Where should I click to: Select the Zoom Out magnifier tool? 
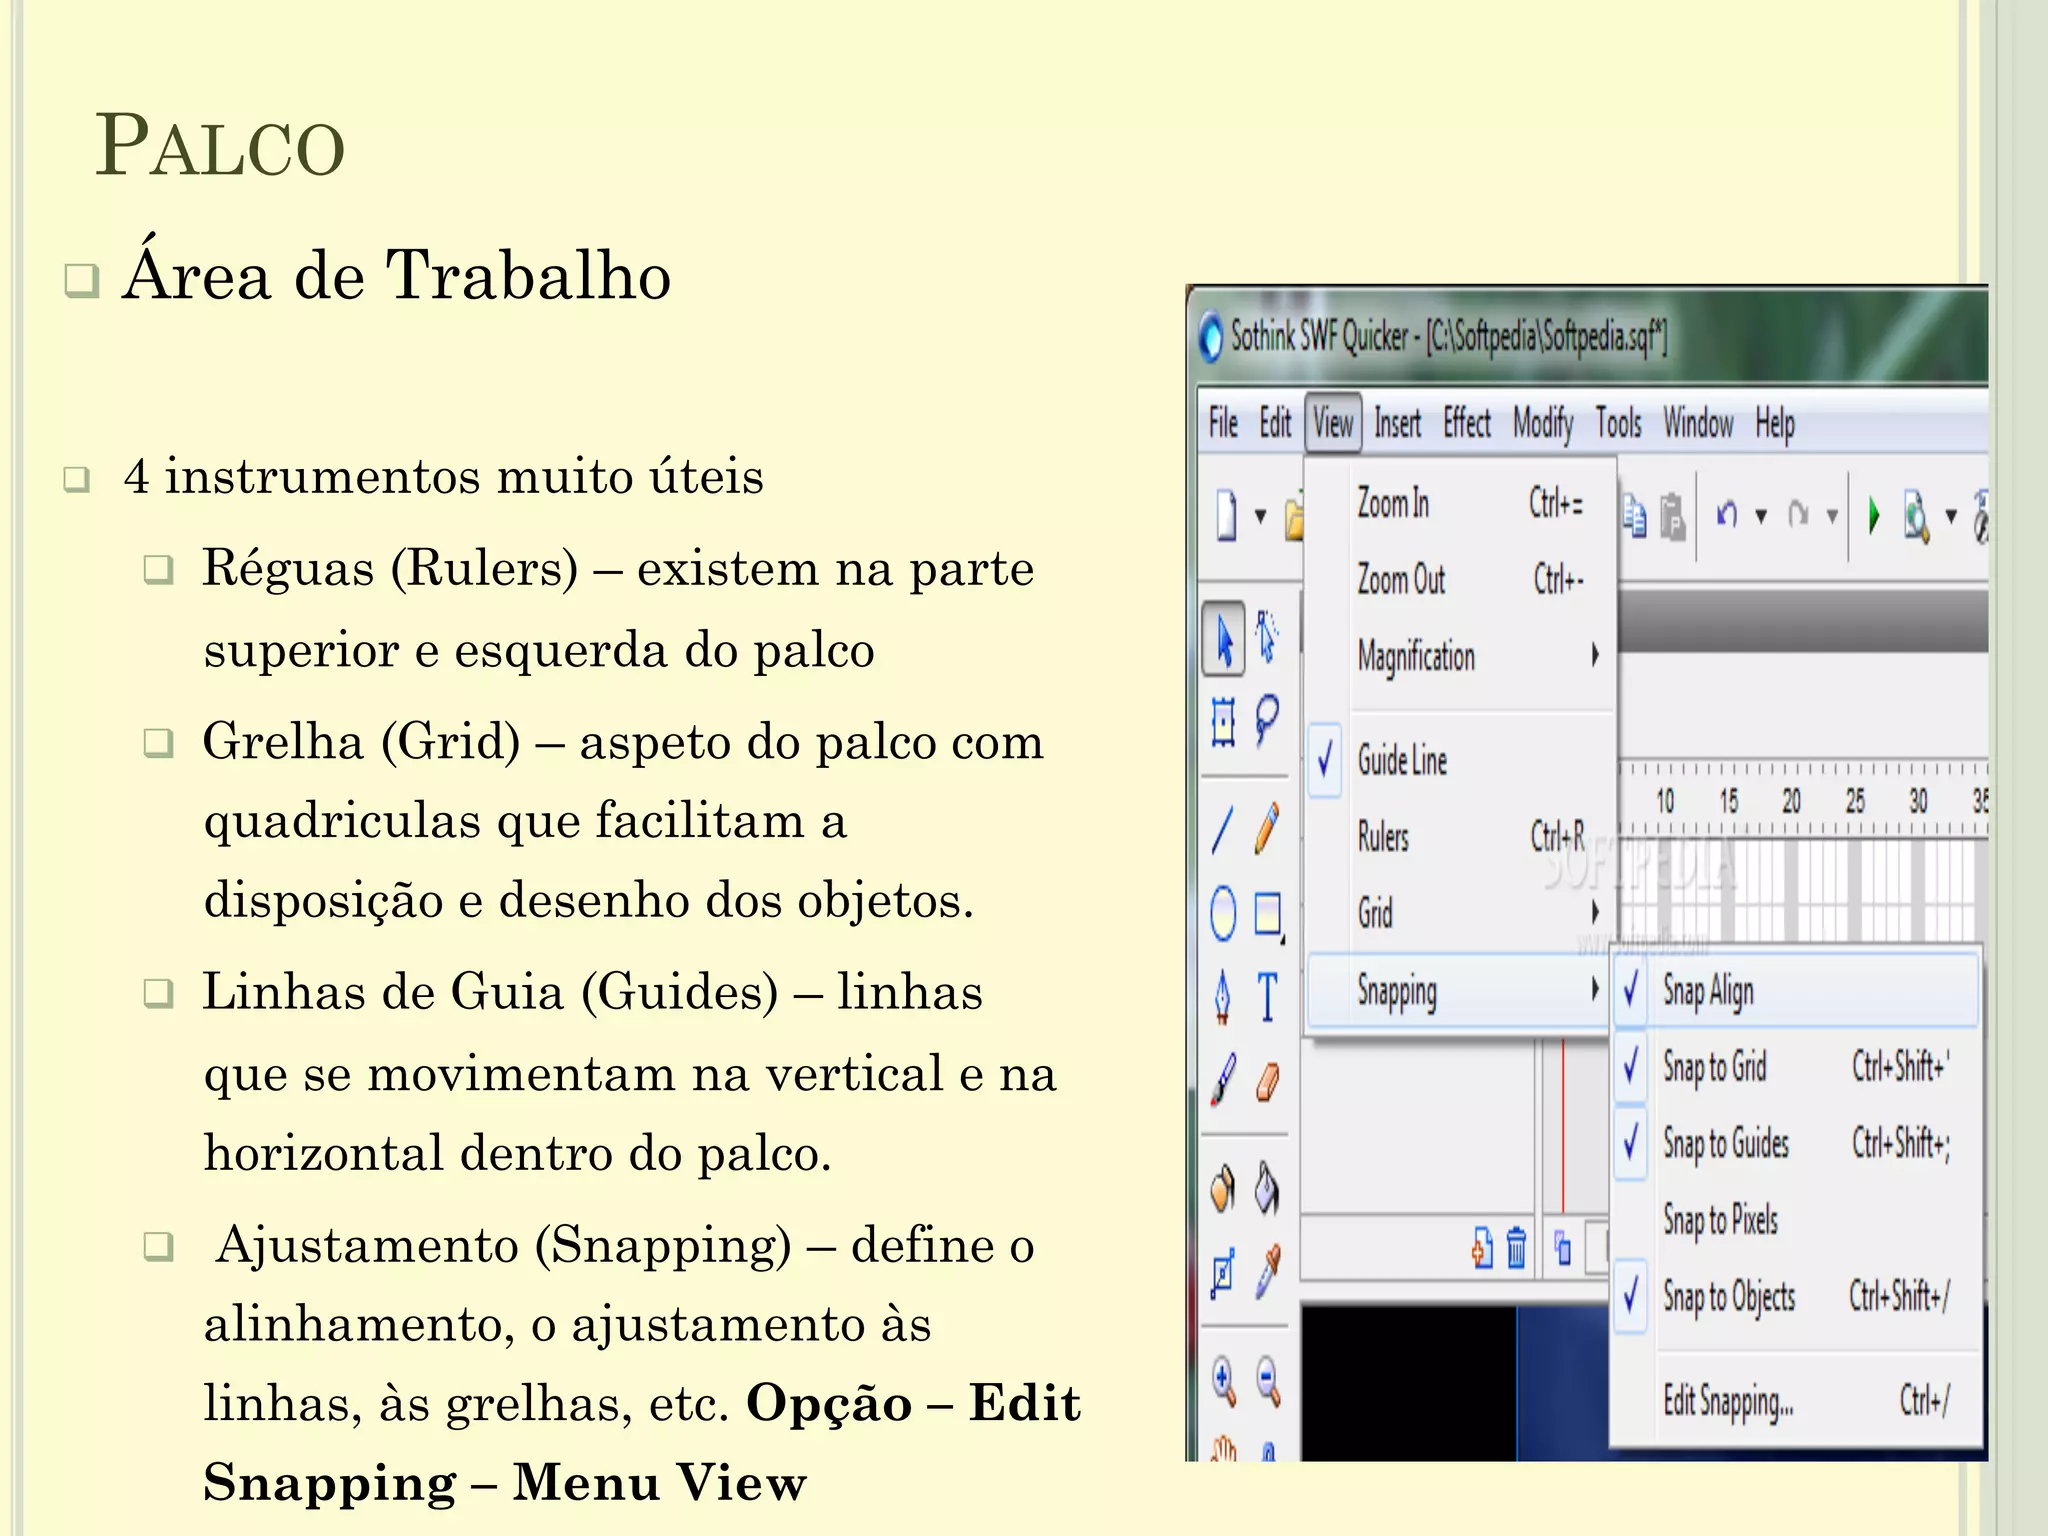tap(1267, 1382)
